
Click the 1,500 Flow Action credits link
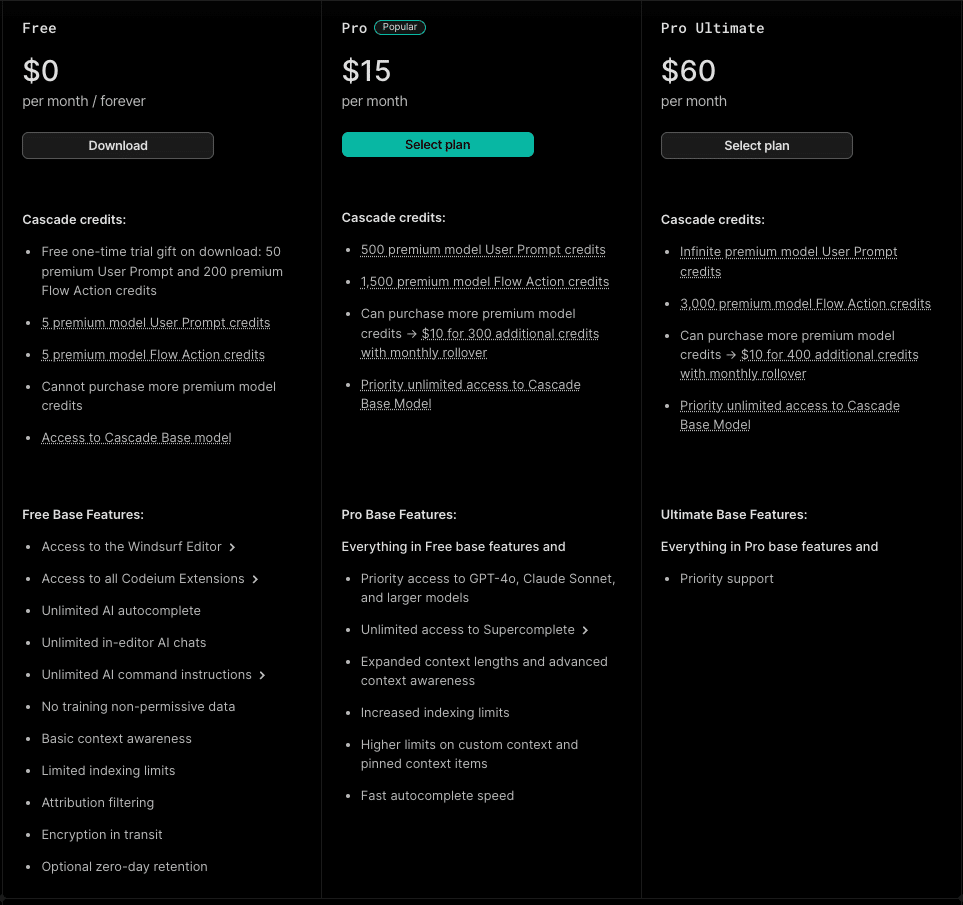point(485,282)
